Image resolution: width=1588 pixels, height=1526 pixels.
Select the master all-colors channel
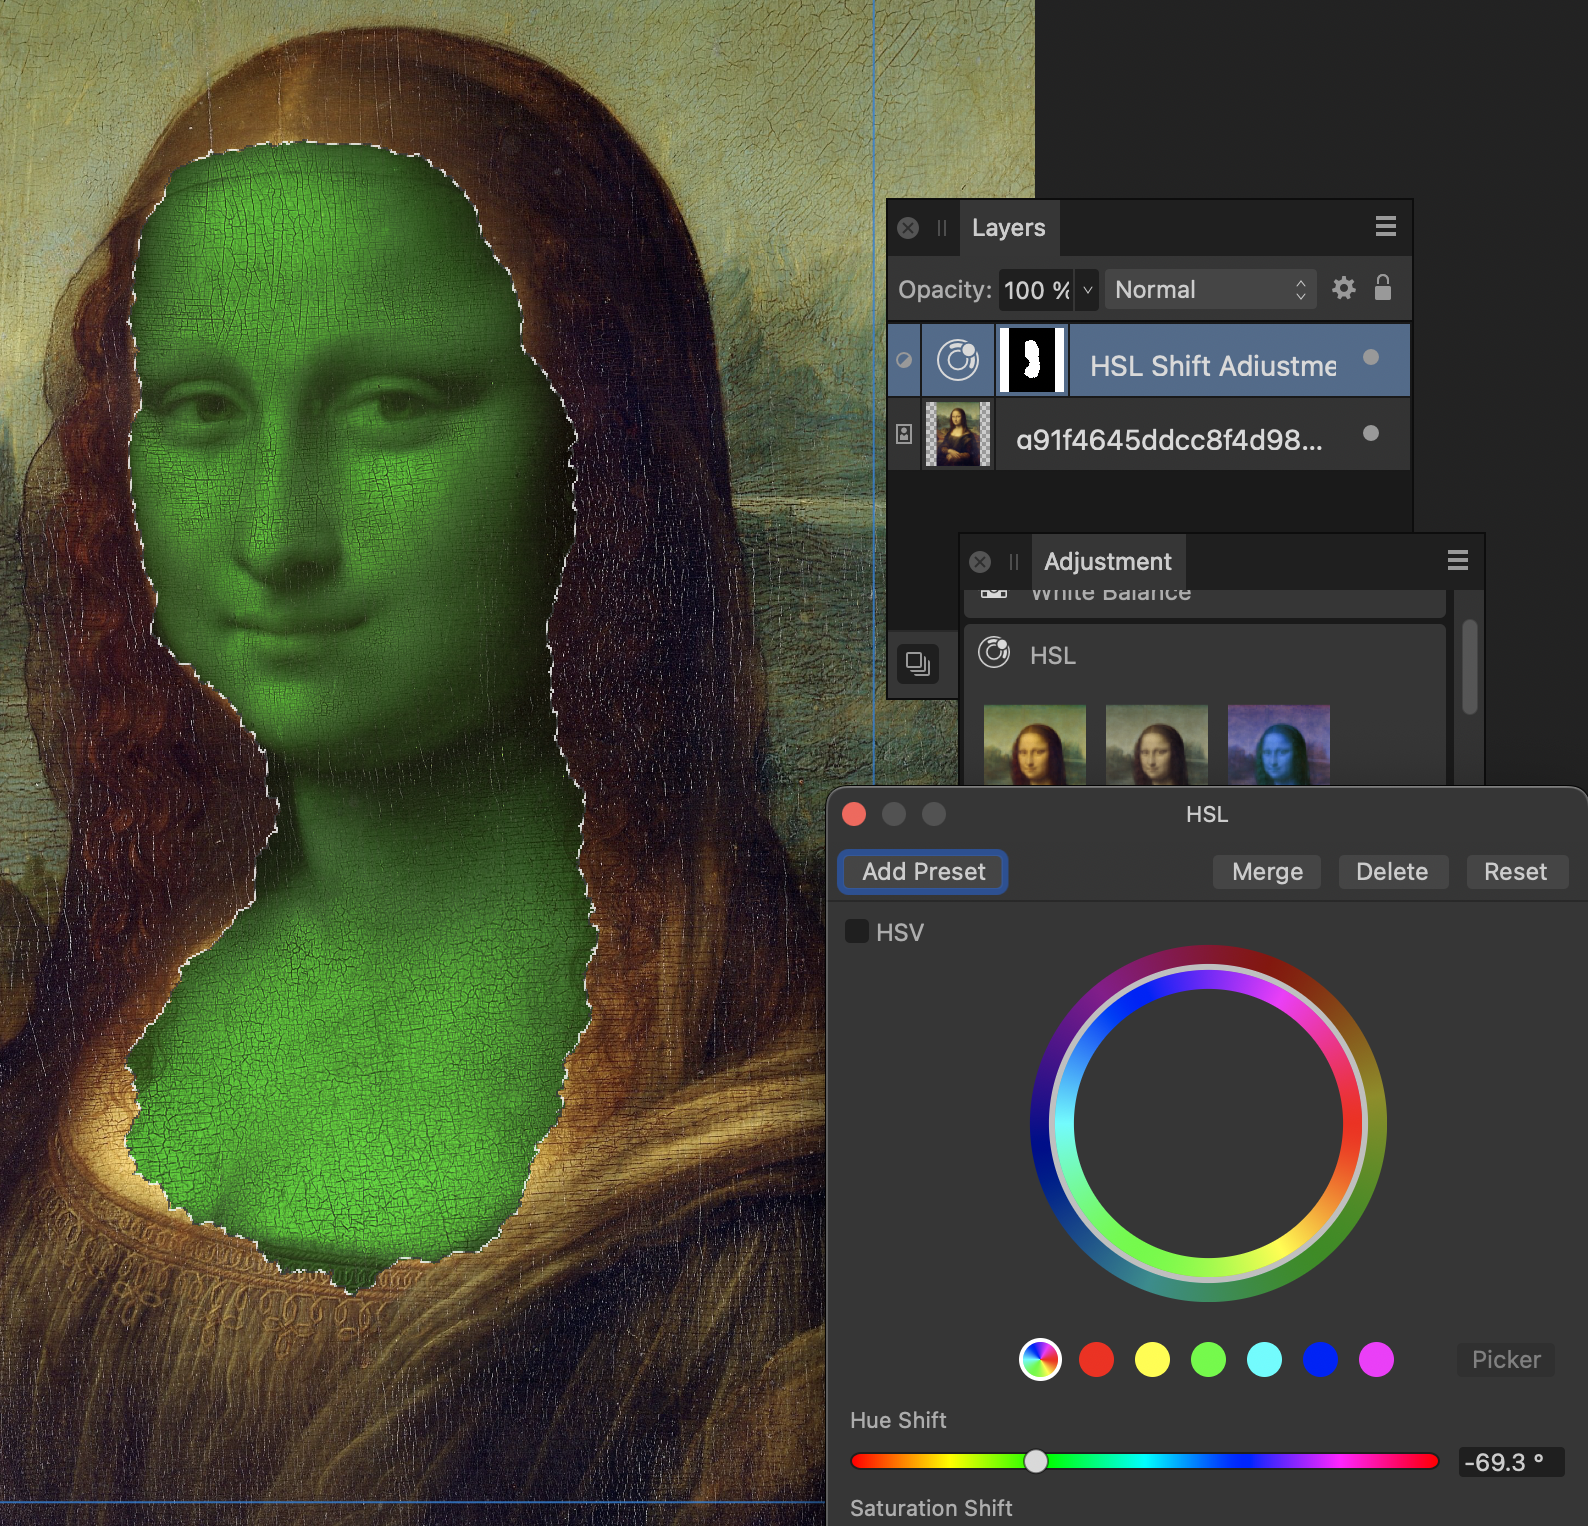1040,1360
